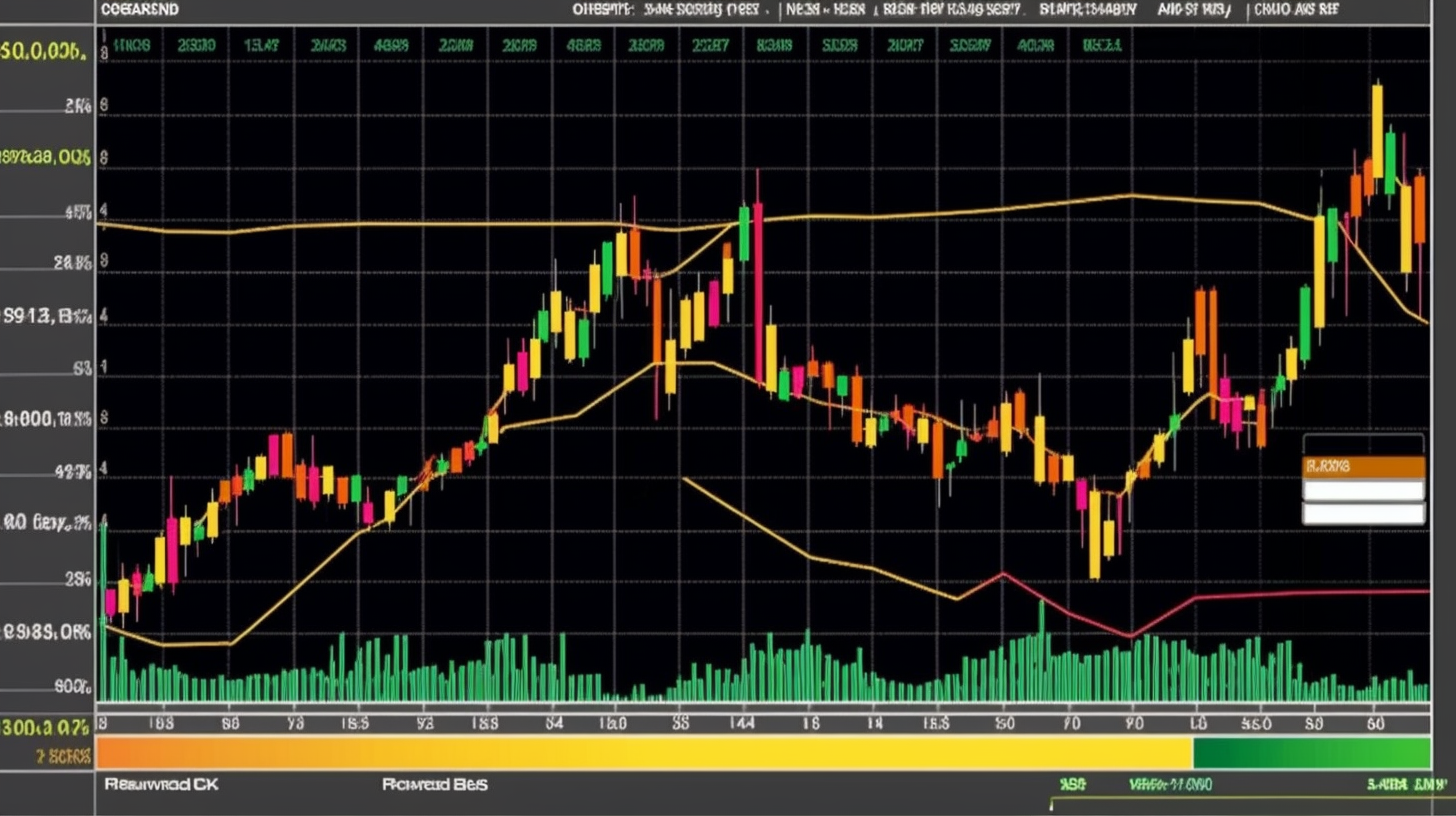The height and width of the screenshot is (816, 1456).
Task: Click the lowest yellow candle near right dip
Action: [1094, 535]
